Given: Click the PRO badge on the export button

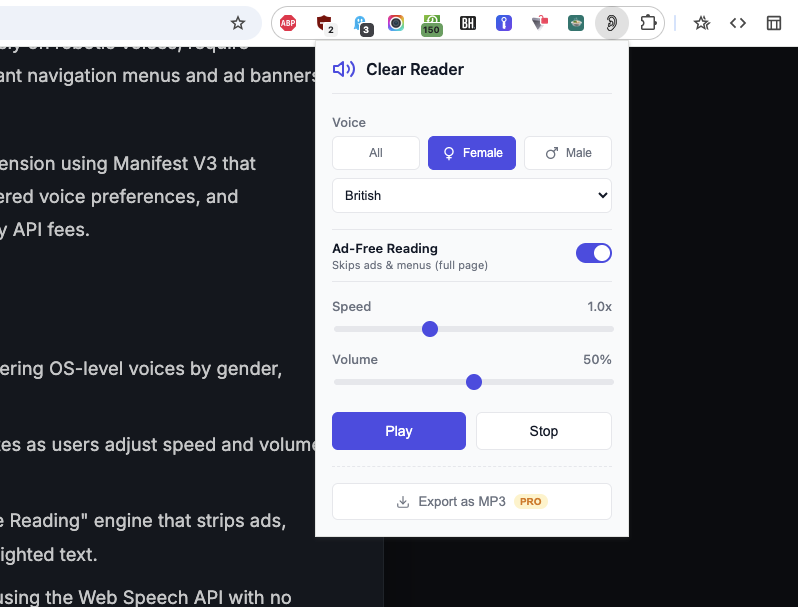Looking at the screenshot, I should coord(530,502).
